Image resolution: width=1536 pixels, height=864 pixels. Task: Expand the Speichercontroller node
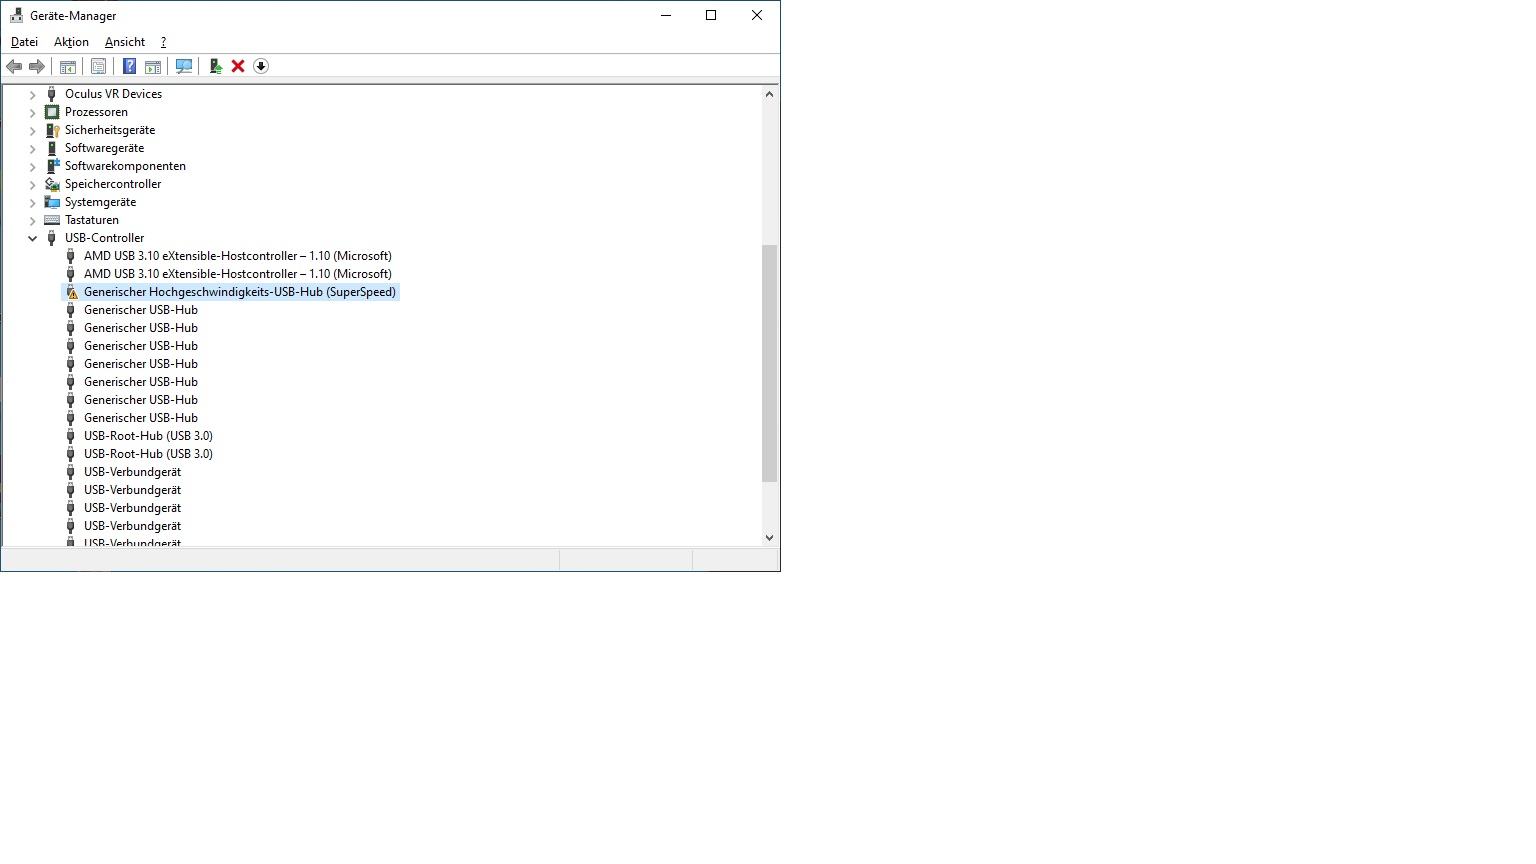tap(32, 184)
